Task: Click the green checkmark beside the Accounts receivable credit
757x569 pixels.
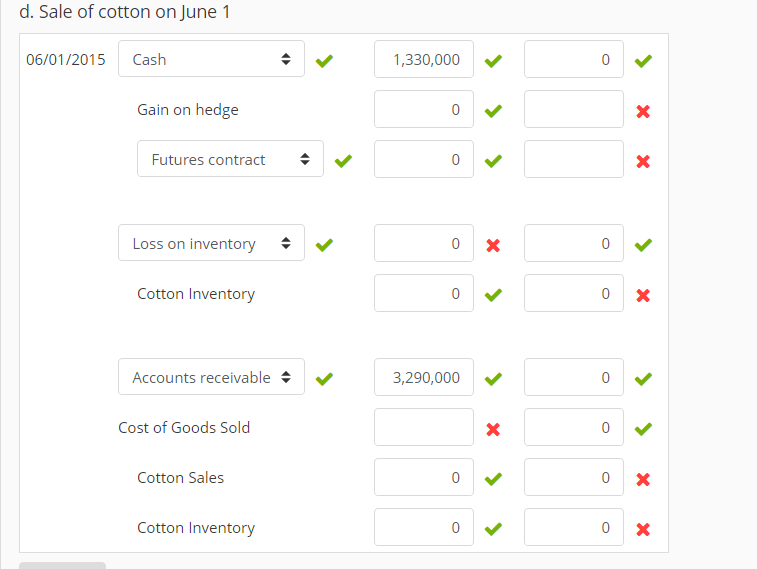Action: 644,379
